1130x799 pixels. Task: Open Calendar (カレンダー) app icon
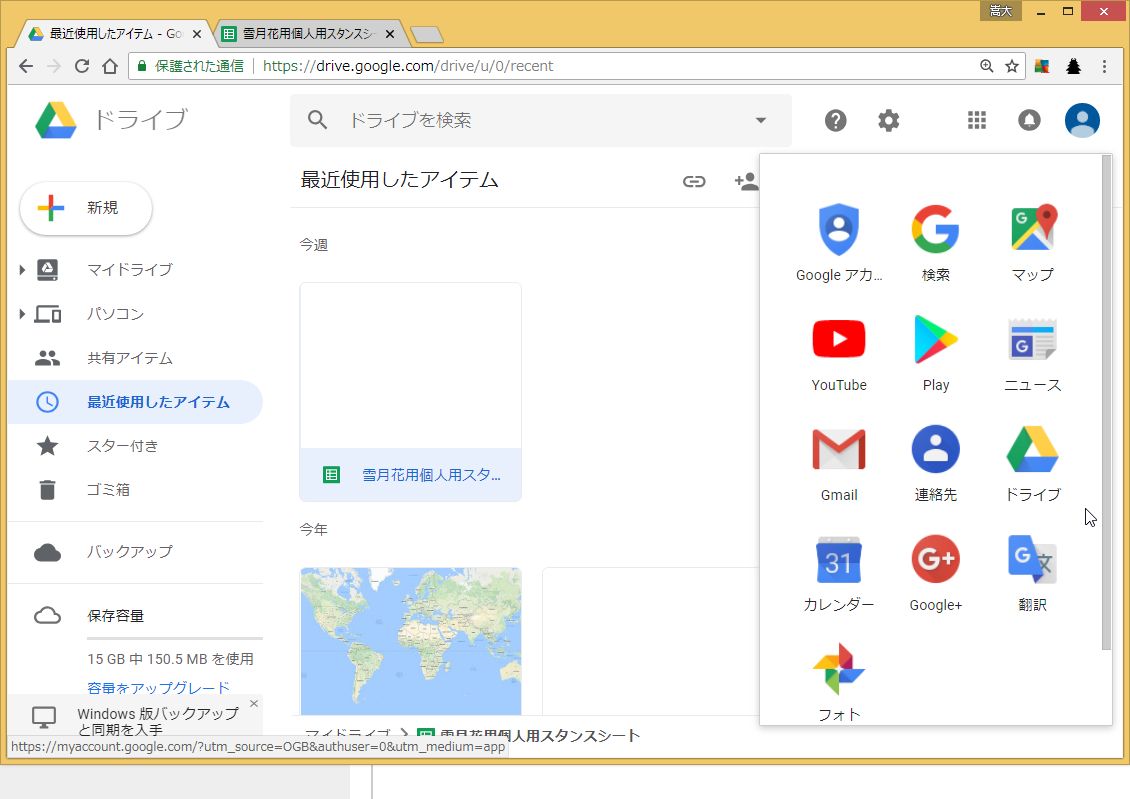tap(838, 573)
